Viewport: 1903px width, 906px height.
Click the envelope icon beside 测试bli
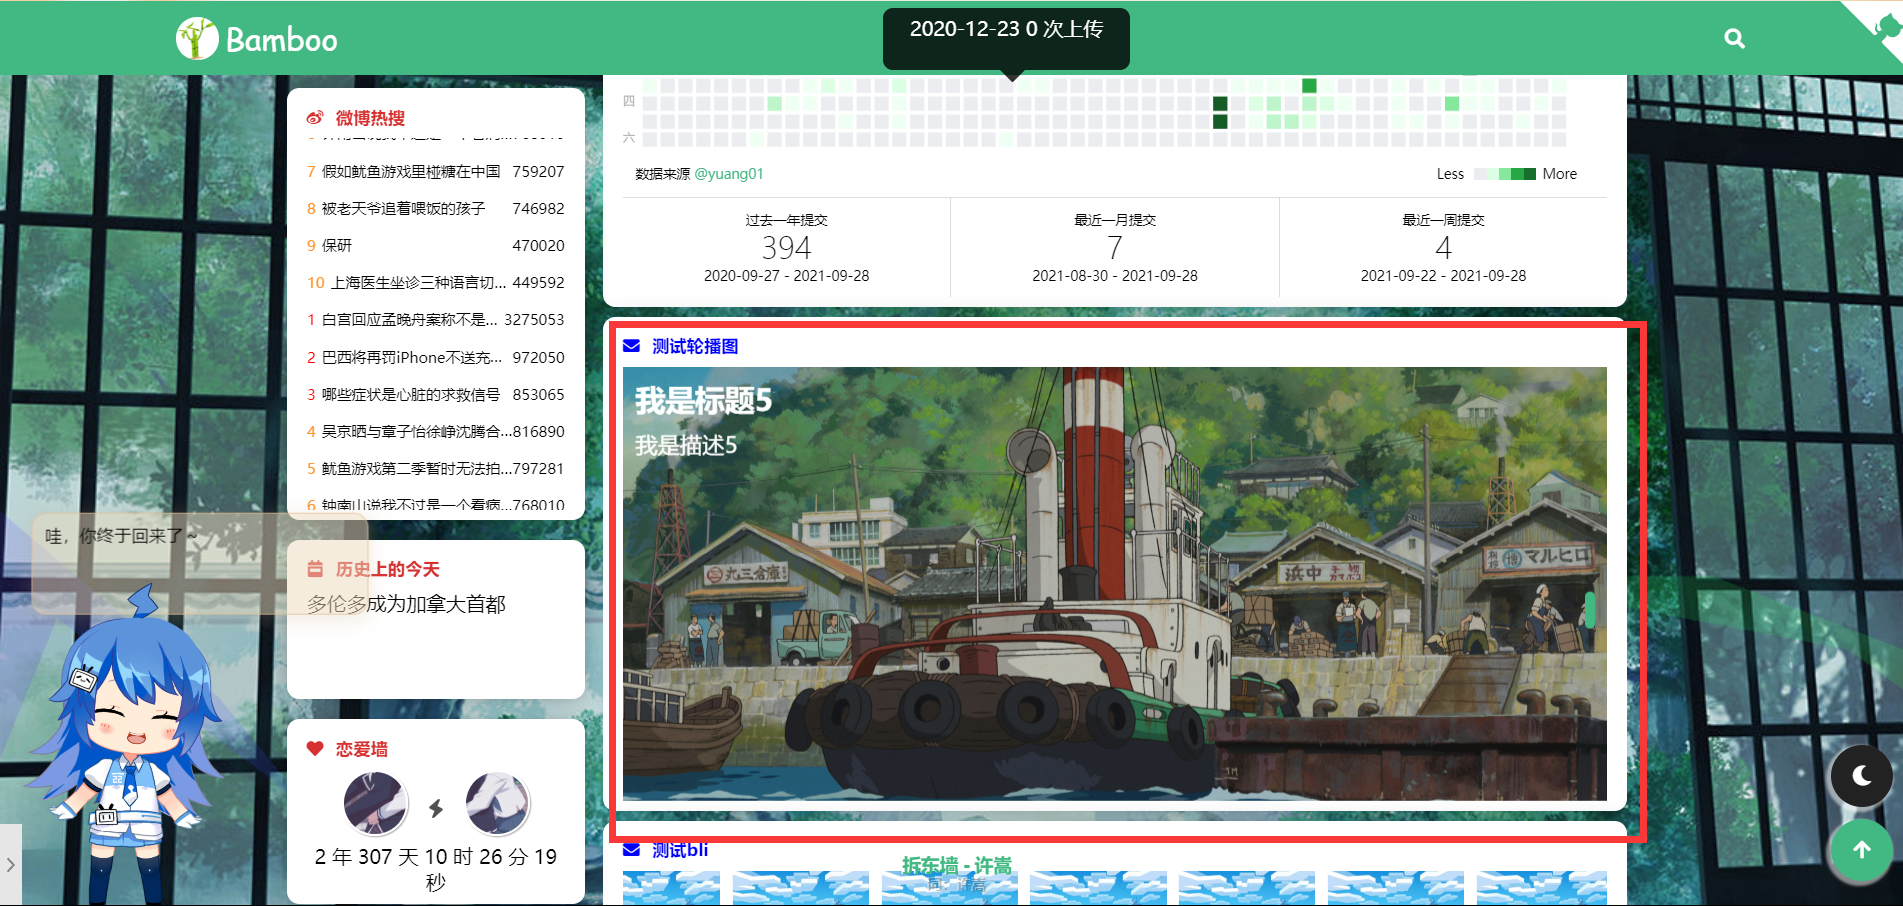pyautogui.click(x=631, y=850)
